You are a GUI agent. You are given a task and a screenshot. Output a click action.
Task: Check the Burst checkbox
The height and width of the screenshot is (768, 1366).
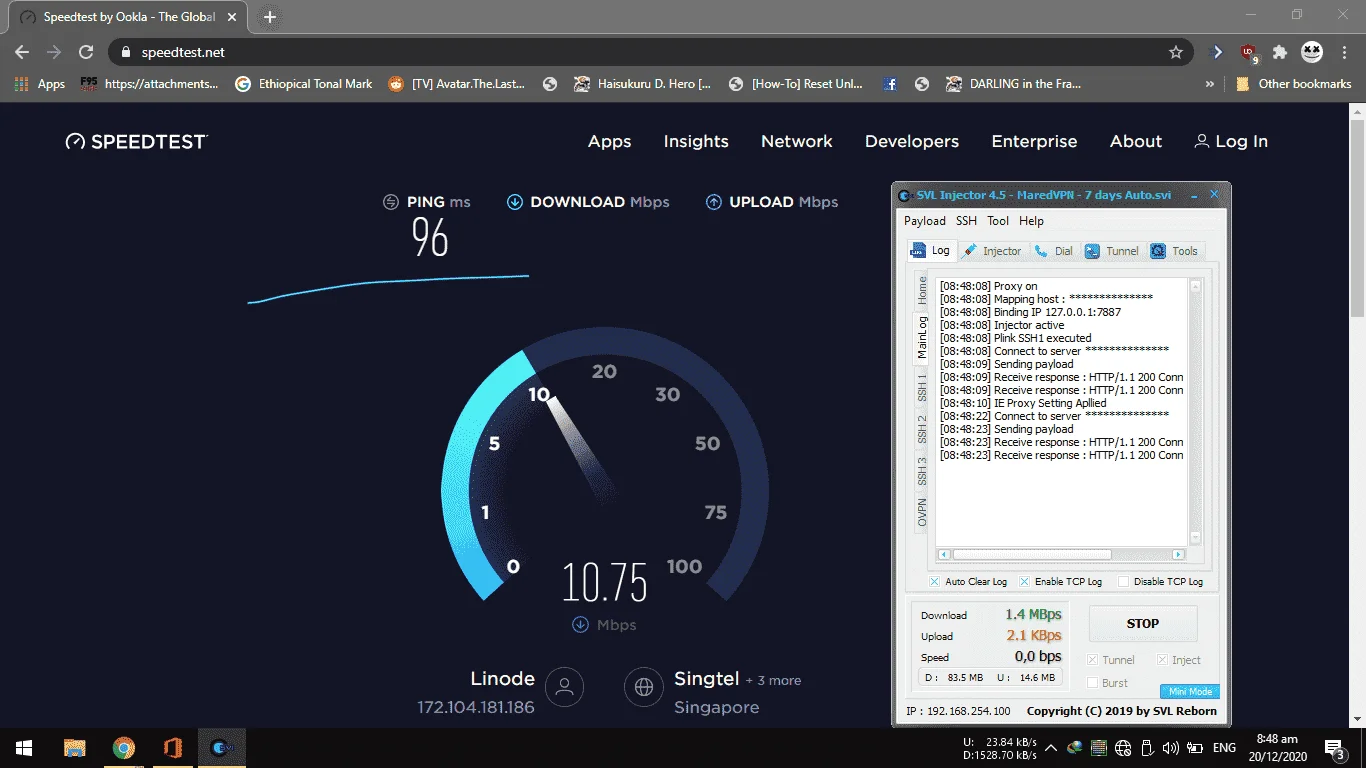point(1093,683)
